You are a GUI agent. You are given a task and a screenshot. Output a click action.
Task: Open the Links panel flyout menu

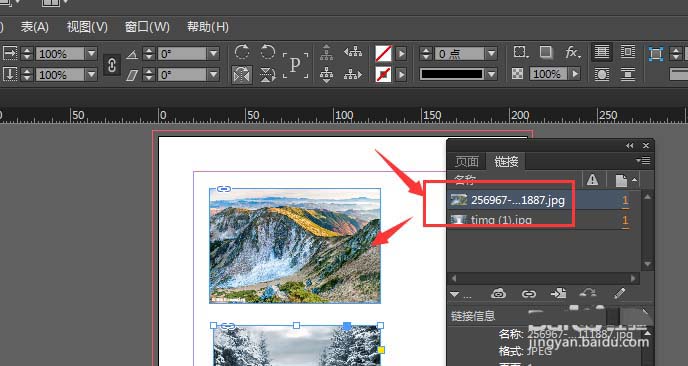click(643, 161)
